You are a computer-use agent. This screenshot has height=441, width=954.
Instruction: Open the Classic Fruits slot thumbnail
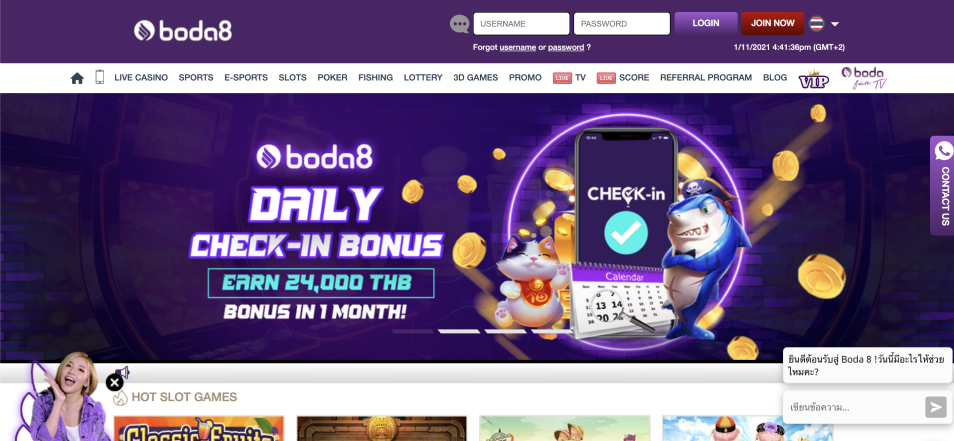point(199,428)
